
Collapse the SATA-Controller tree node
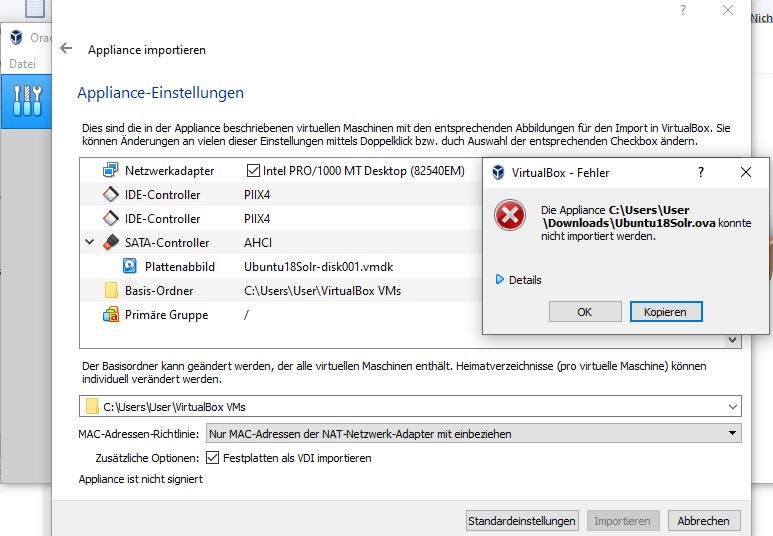click(90, 242)
